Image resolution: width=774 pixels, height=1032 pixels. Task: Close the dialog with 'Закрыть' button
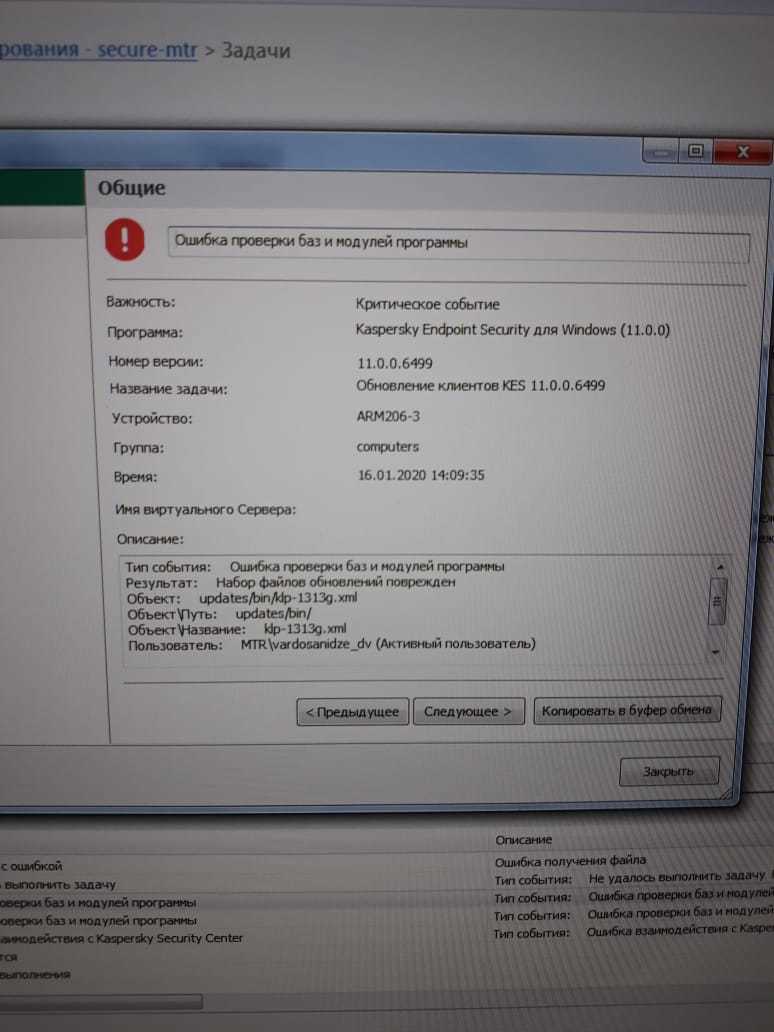click(x=669, y=771)
